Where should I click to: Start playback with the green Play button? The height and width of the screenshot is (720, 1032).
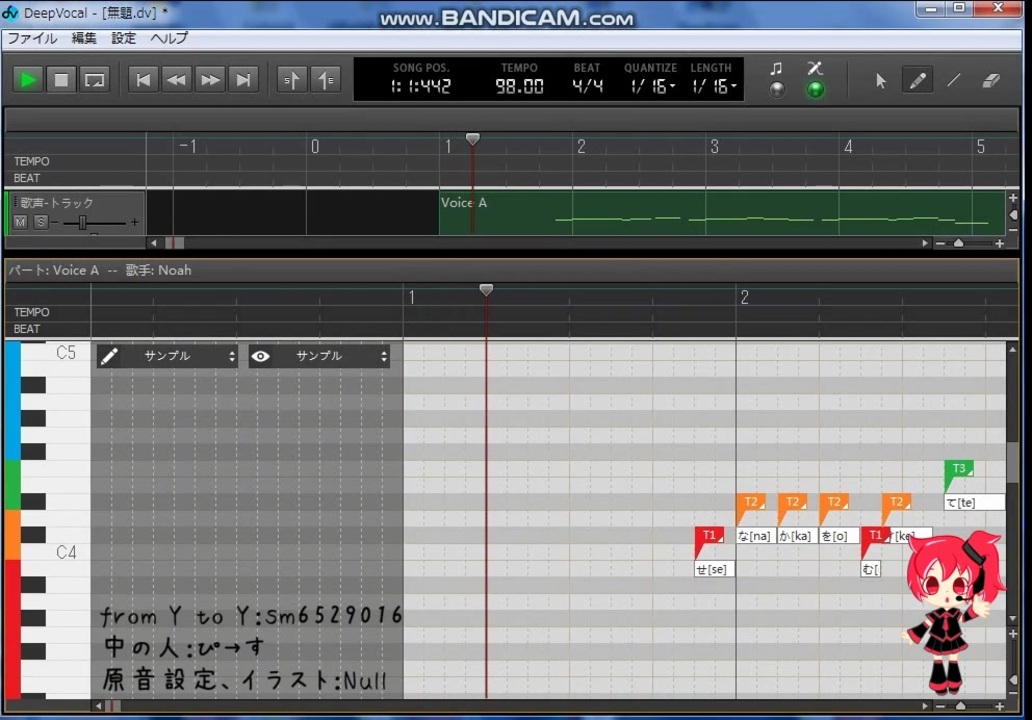pyautogui.click(x=28, y=80)
